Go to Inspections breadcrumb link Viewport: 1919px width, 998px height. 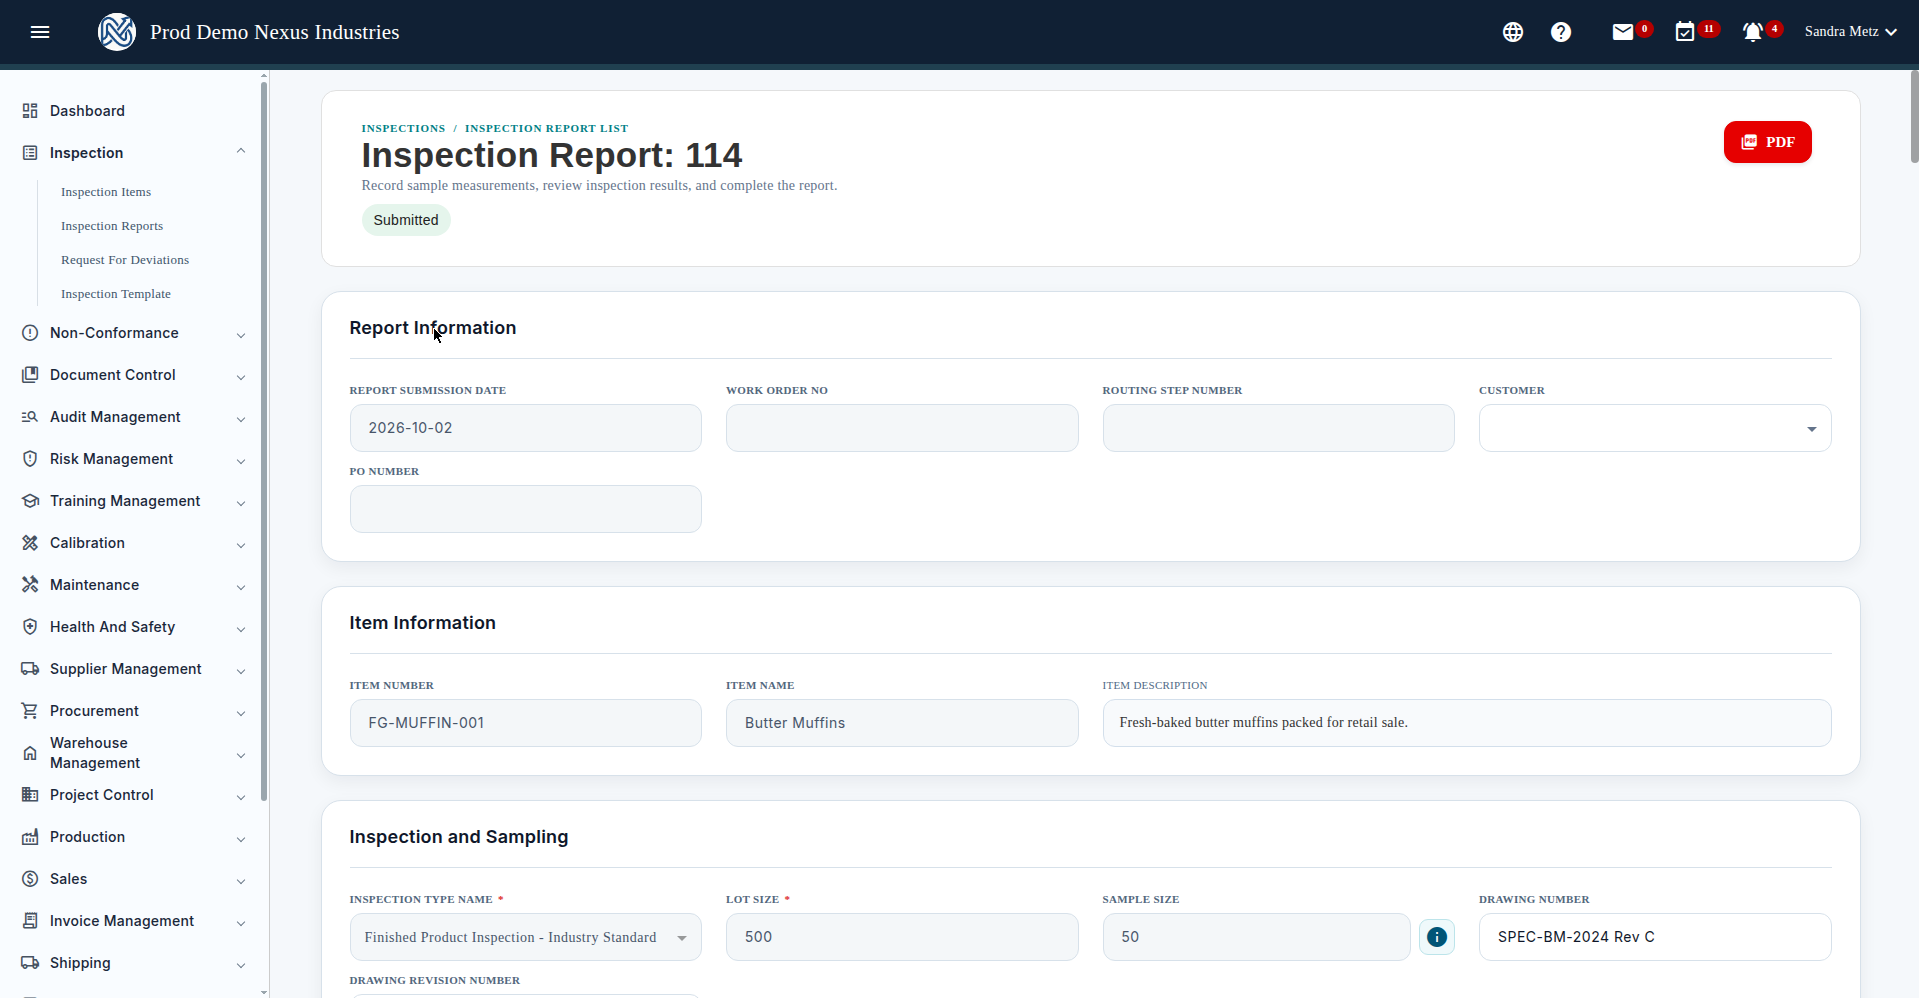coord(403,128)
